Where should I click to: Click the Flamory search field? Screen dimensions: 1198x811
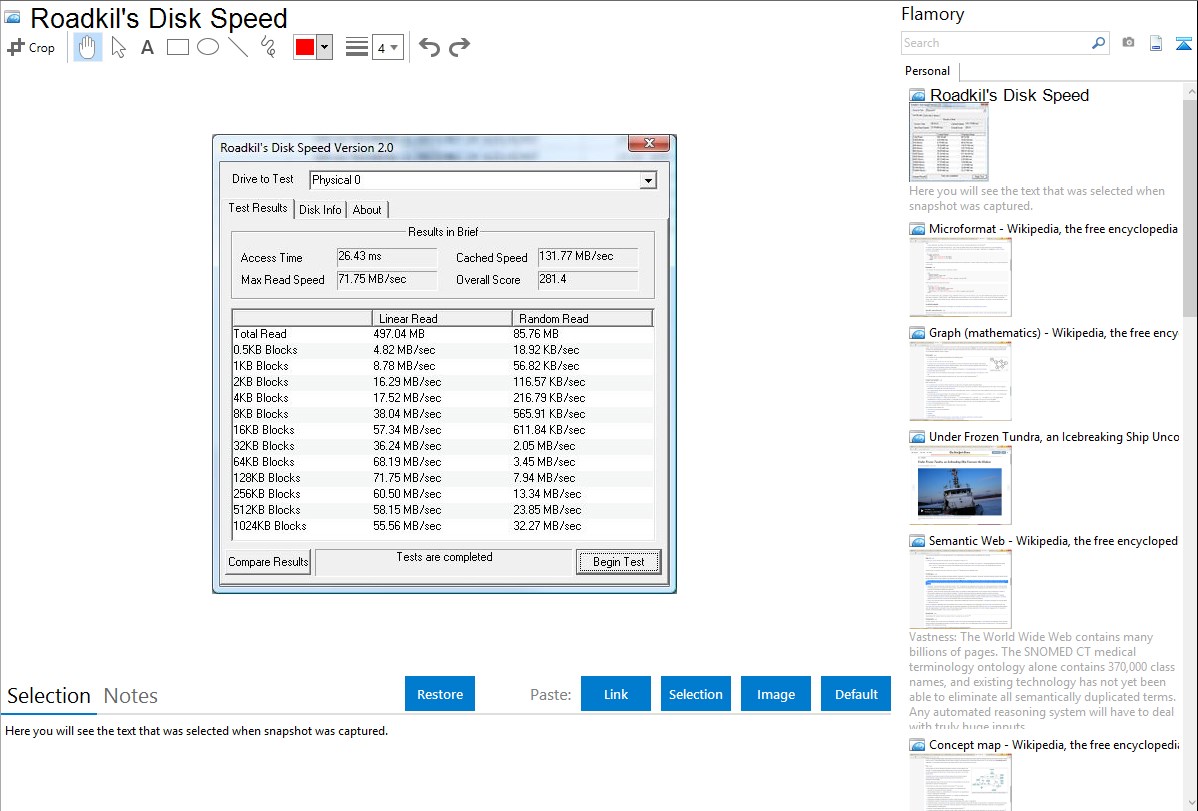[x=996, y=43]
